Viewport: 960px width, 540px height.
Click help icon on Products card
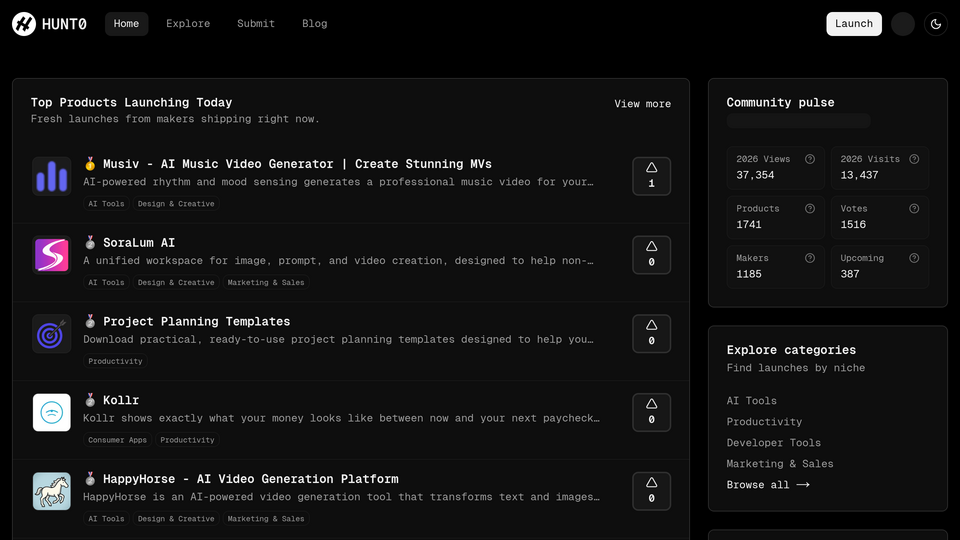click(809, 209)
